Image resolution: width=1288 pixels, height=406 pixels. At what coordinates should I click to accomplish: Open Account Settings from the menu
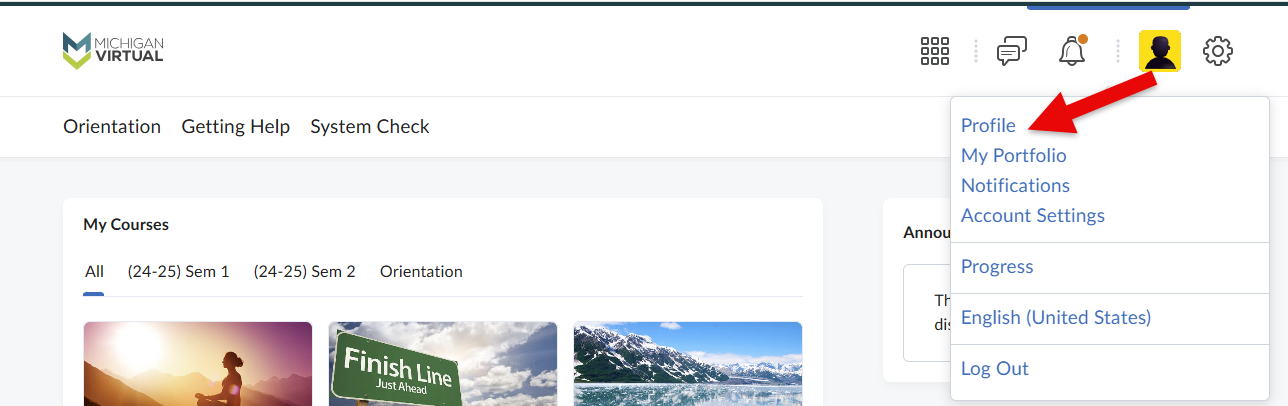pyautogui.click(x=1032, y=215)
